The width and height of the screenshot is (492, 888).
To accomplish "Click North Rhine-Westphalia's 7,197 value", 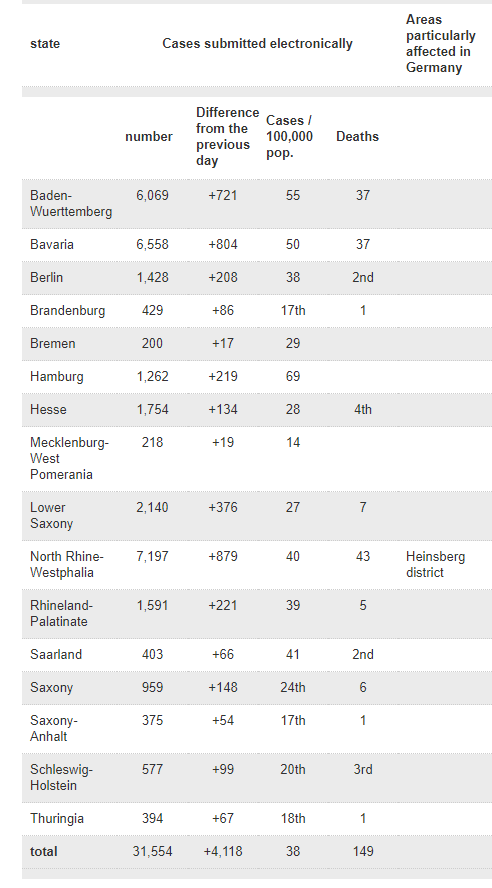I will [152, 557].
